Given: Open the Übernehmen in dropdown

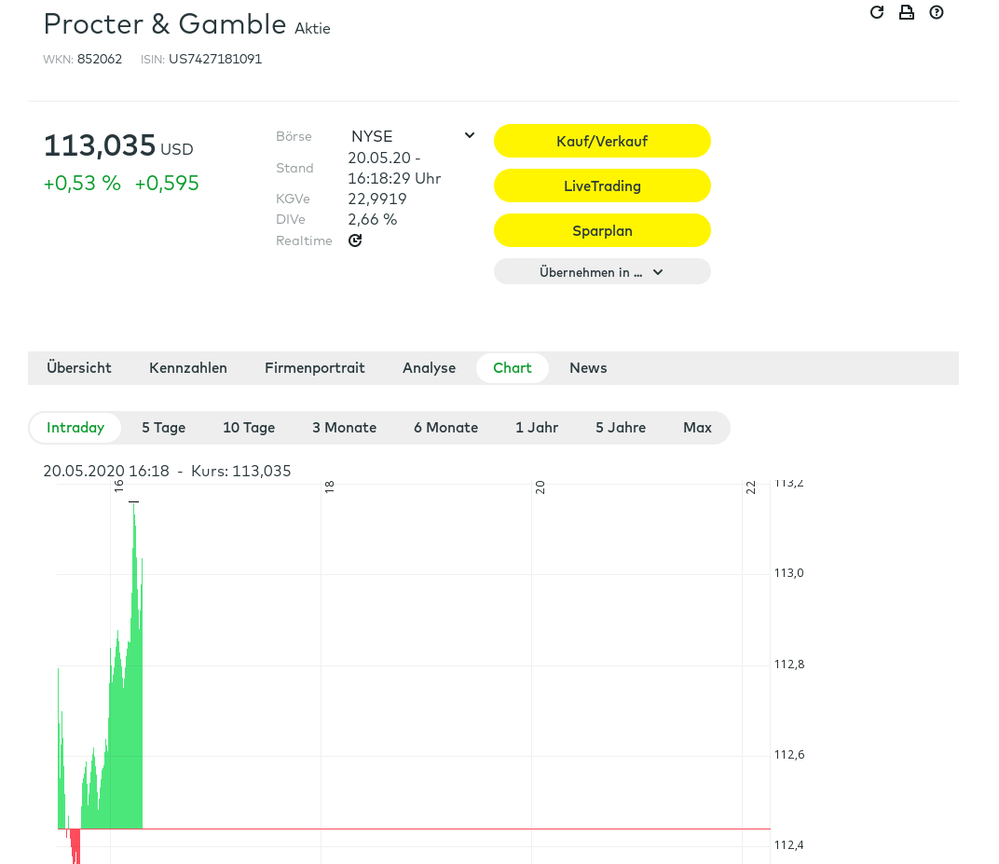Looking at the screenshot, I should 602,272.
